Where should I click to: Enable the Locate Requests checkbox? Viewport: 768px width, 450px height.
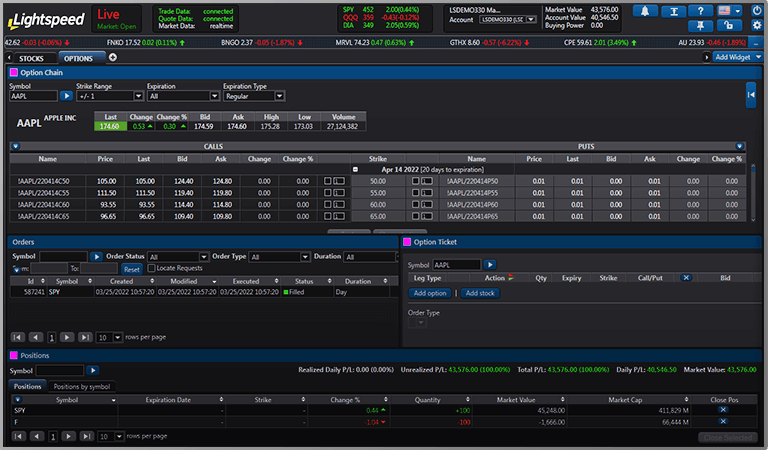tap(151, 269)
